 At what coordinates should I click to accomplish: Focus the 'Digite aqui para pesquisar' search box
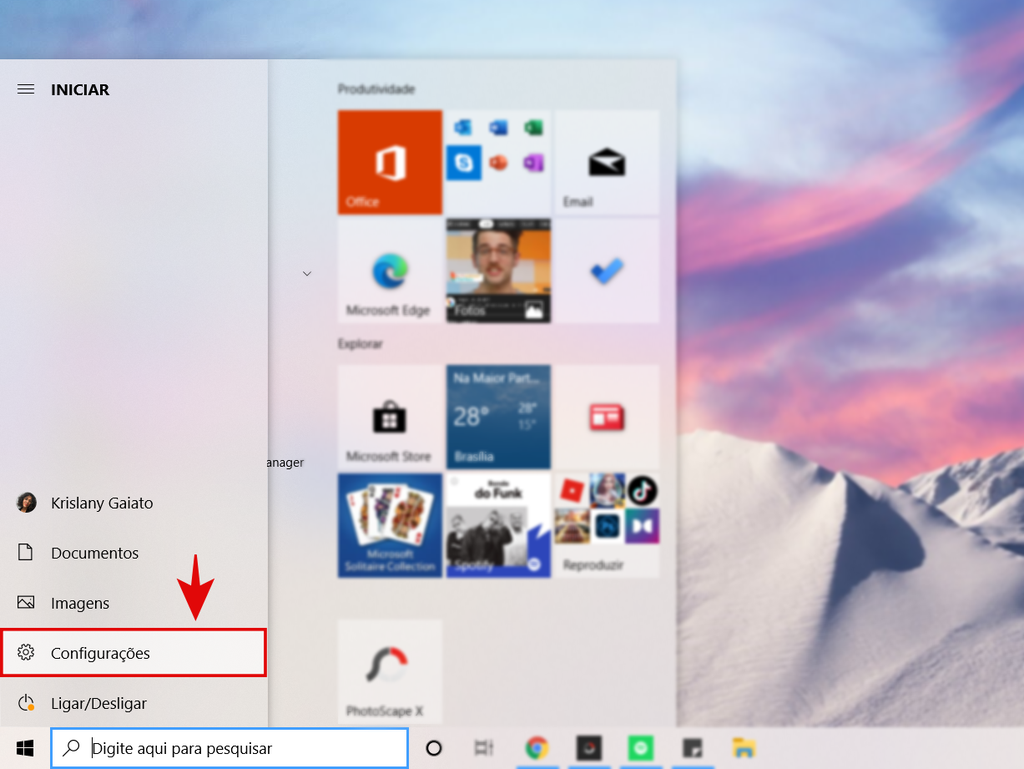(x=230, y=748)
